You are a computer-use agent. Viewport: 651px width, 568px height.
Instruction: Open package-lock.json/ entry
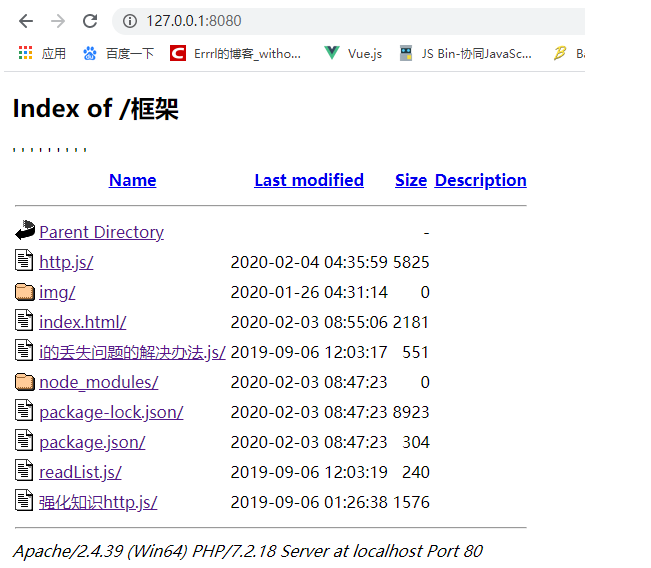coord(111,412)
